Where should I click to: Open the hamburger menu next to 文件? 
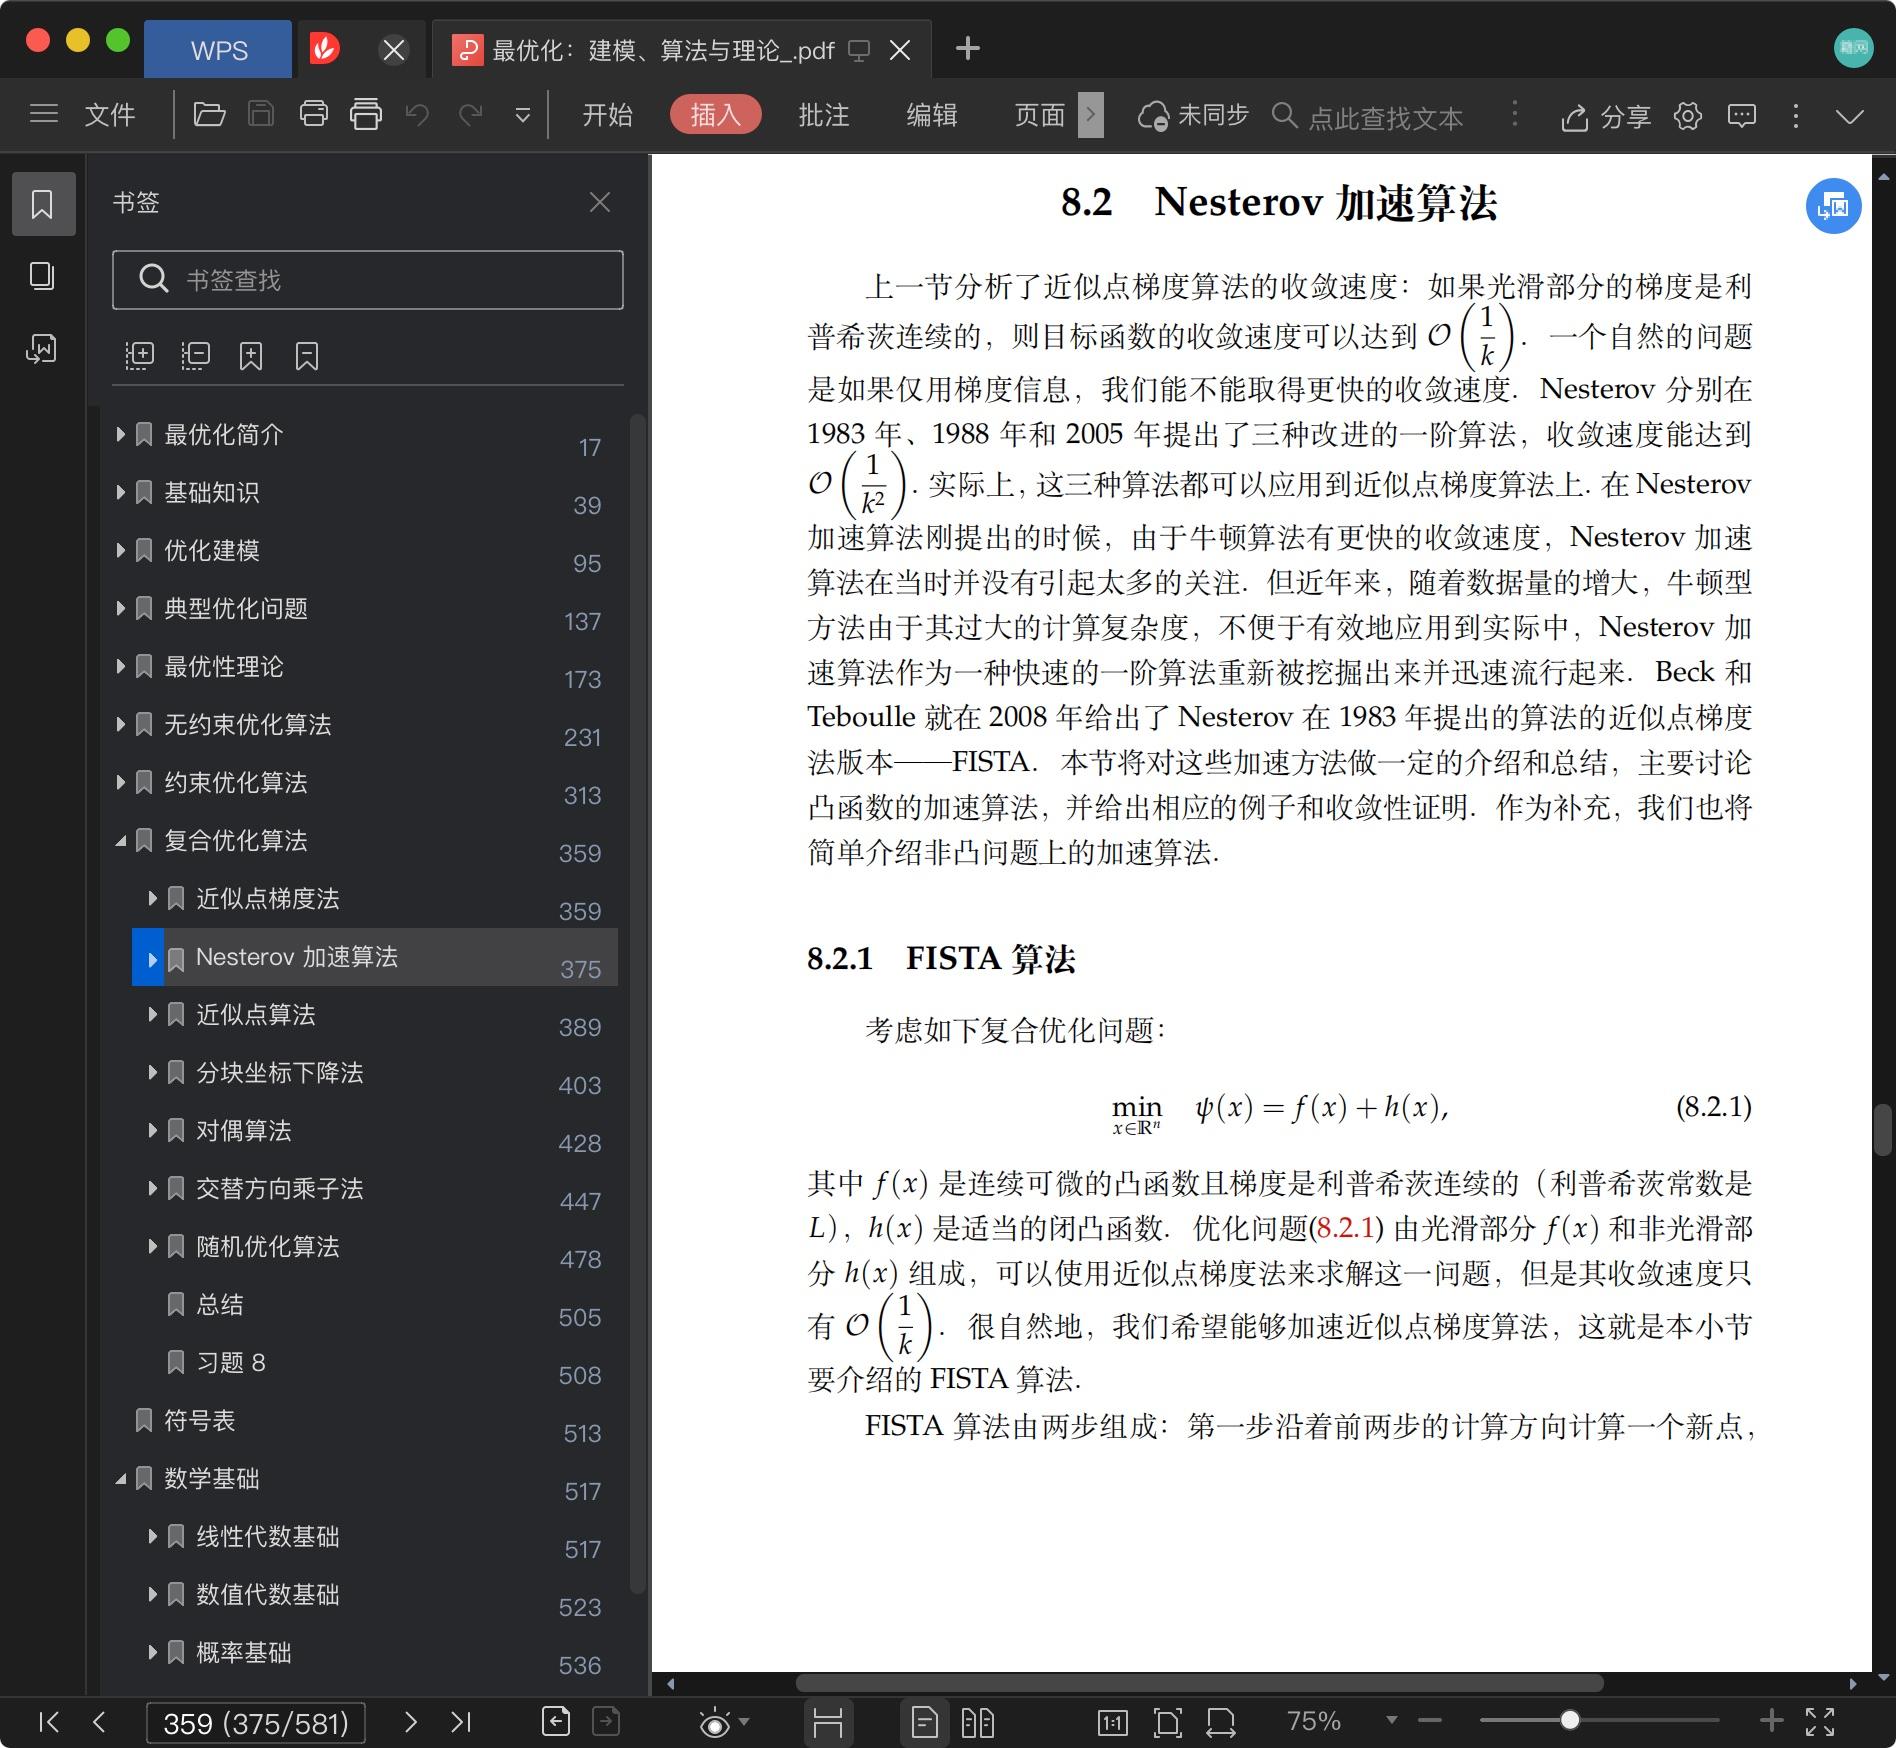tap(43, 114)
